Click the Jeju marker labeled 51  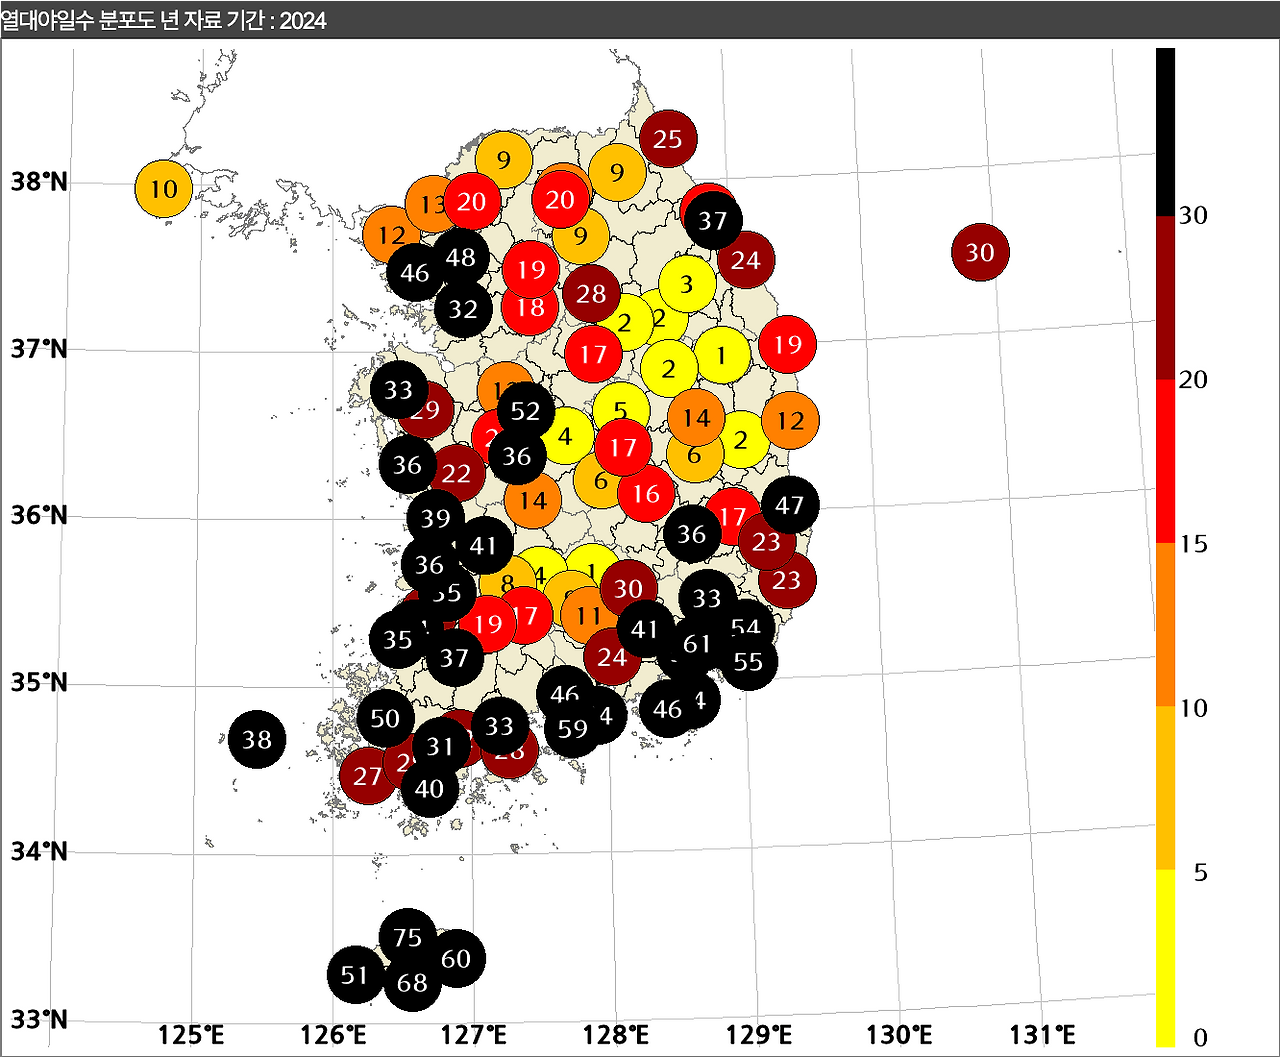pyautogui.click(x=355, y=974)
